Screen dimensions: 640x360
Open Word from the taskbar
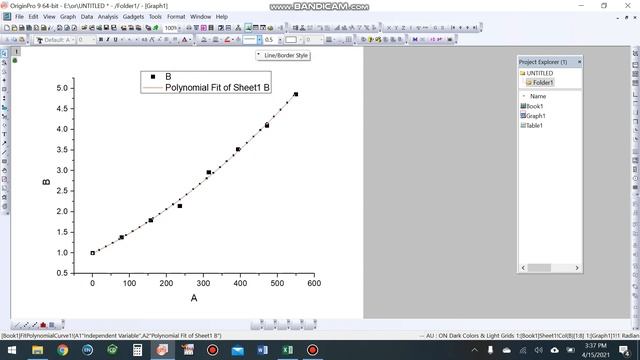[262, 350]
